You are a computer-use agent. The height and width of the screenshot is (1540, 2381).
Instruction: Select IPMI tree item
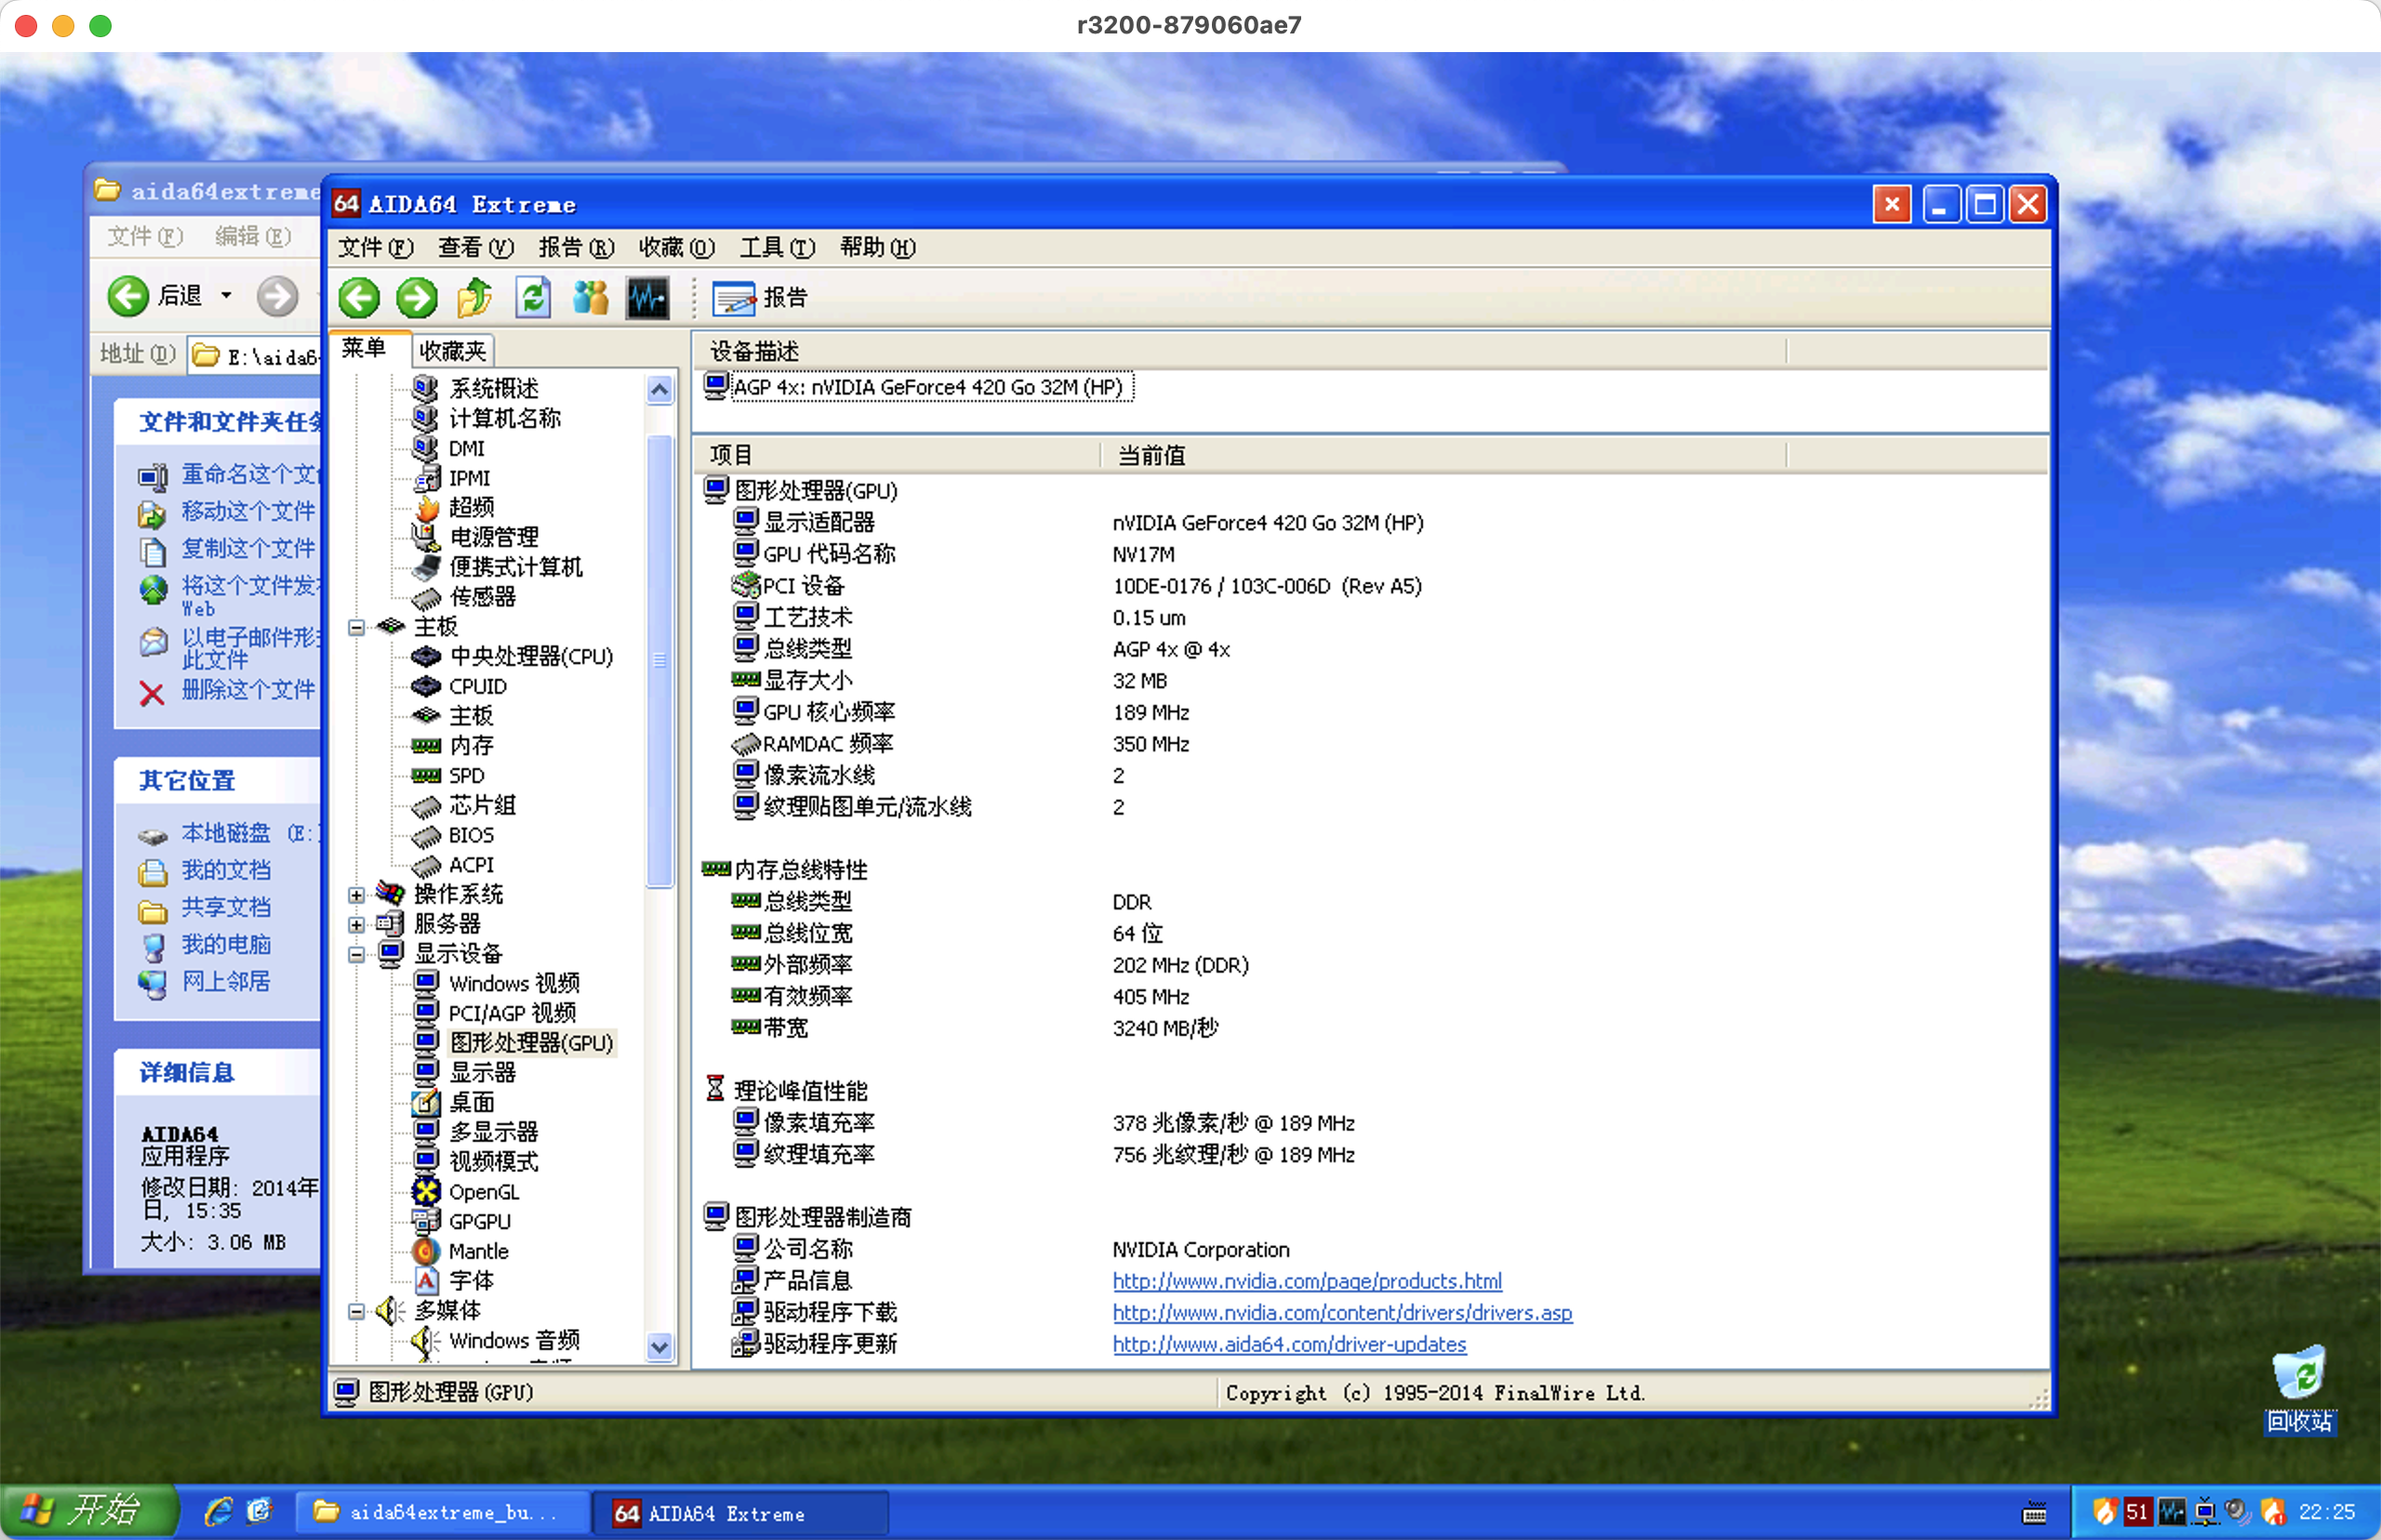[x=469, y=478]
